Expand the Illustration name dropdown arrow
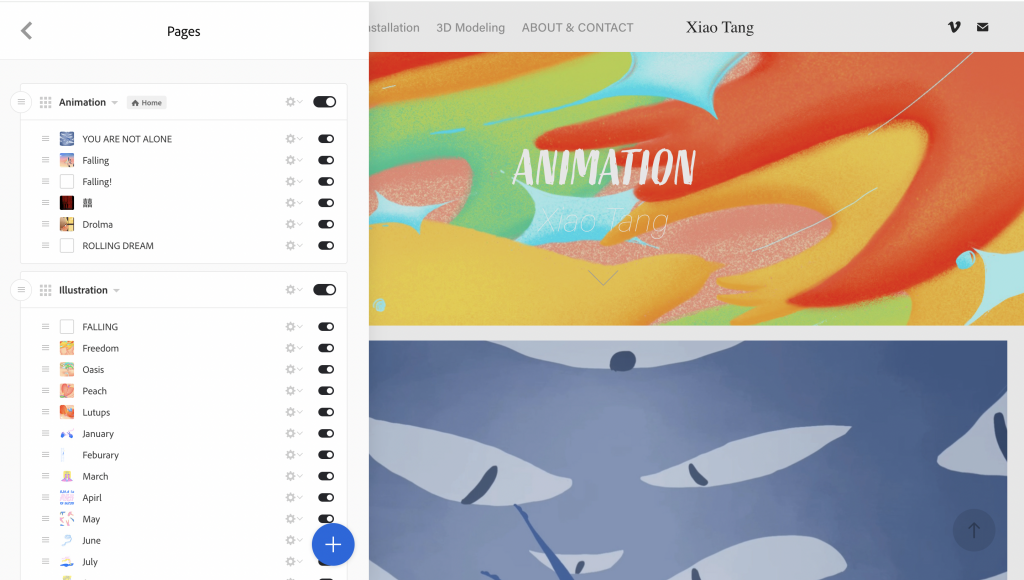The image size is (1024, 580). tap(116, 291)
